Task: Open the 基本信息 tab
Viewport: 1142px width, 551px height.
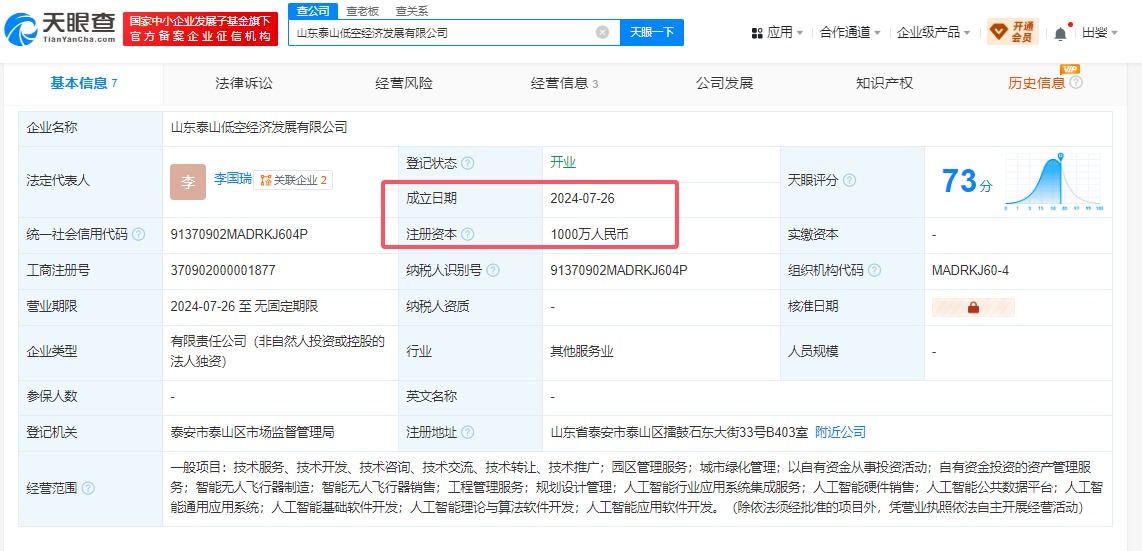Action: coord(84,83)
